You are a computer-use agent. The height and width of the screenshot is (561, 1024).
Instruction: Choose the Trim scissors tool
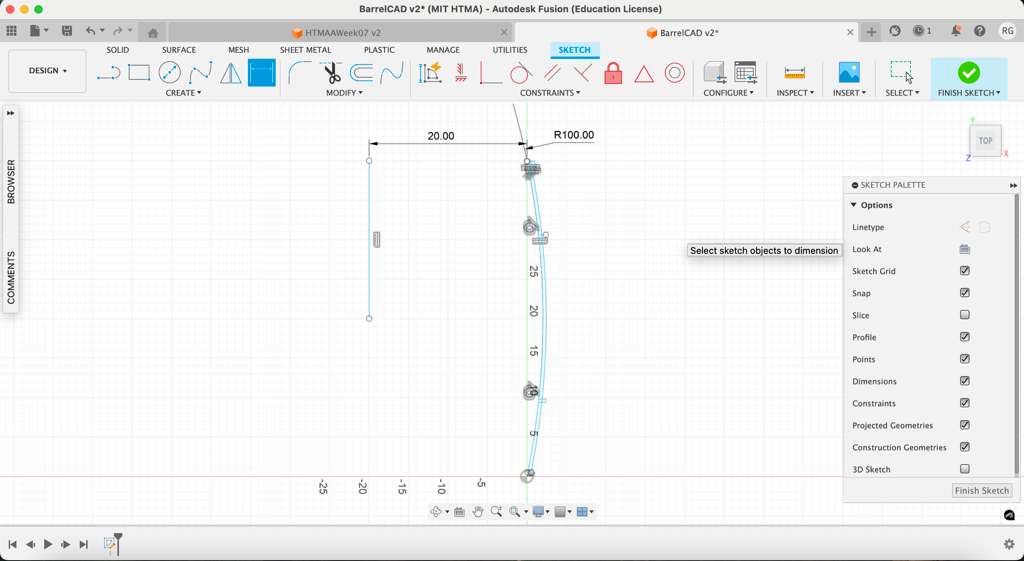[331, 73]
